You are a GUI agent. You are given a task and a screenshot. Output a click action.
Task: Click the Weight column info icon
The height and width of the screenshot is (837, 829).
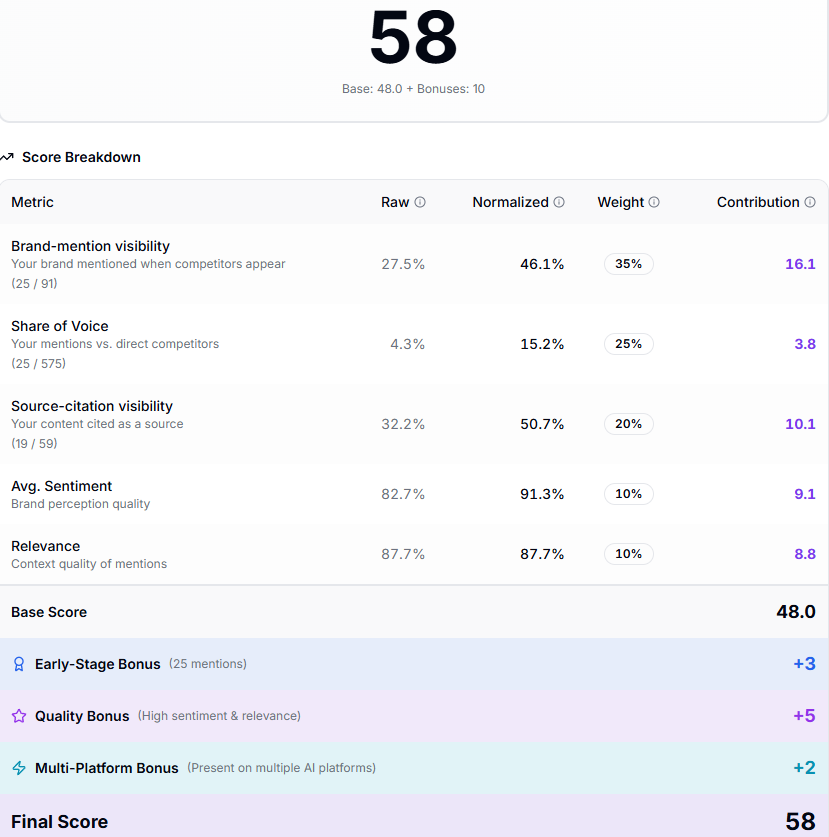654,202
